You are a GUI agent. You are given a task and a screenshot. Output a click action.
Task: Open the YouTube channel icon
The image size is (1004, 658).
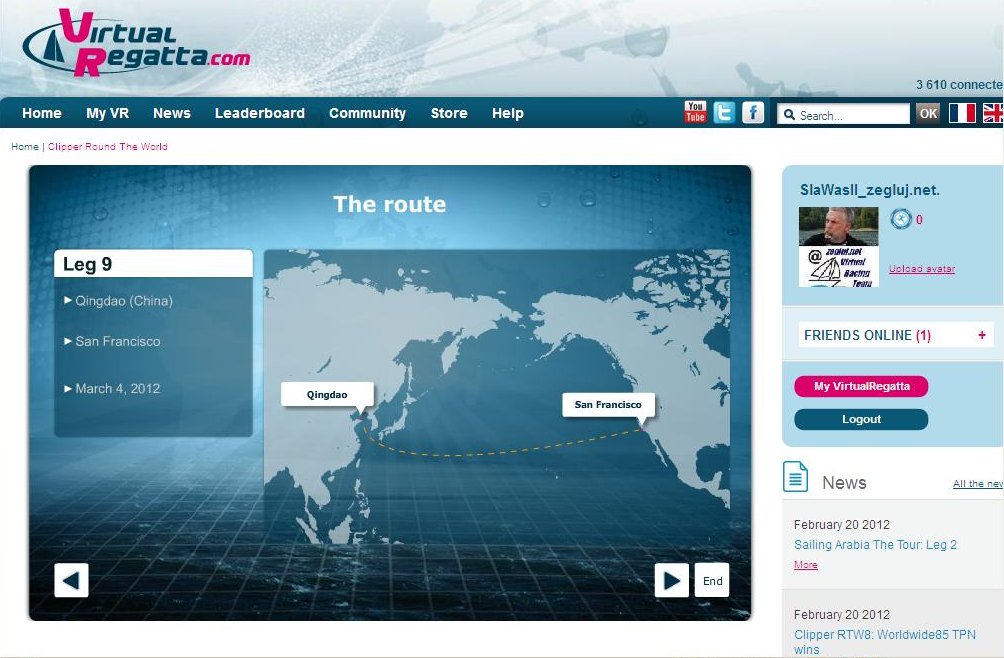click(695, 112)
